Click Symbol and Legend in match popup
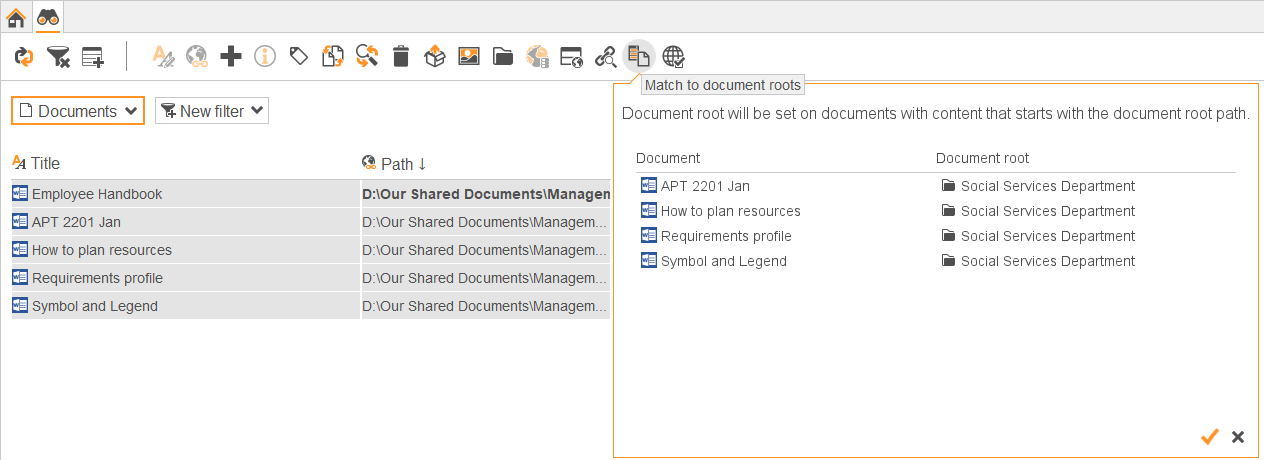1264x460 pixels. [724, 261]
